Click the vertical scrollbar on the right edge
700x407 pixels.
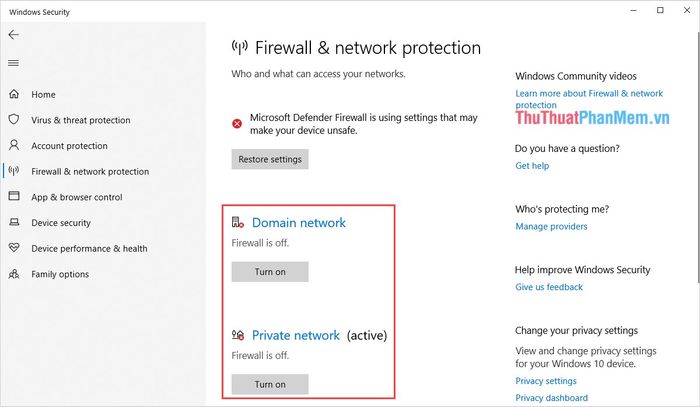(x=698, y=157)
